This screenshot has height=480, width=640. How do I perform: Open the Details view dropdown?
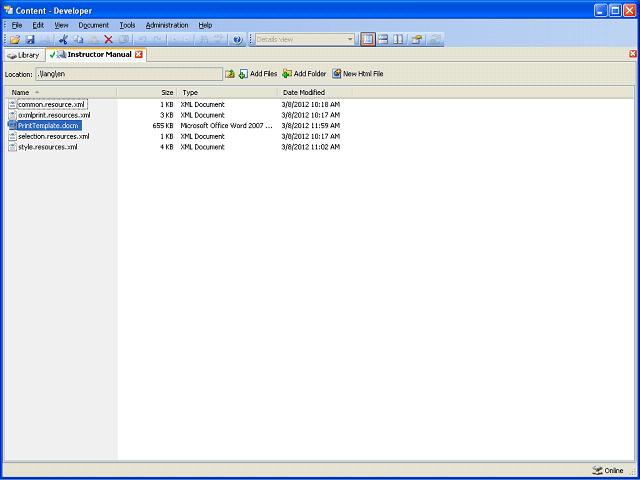pos(350,40)
